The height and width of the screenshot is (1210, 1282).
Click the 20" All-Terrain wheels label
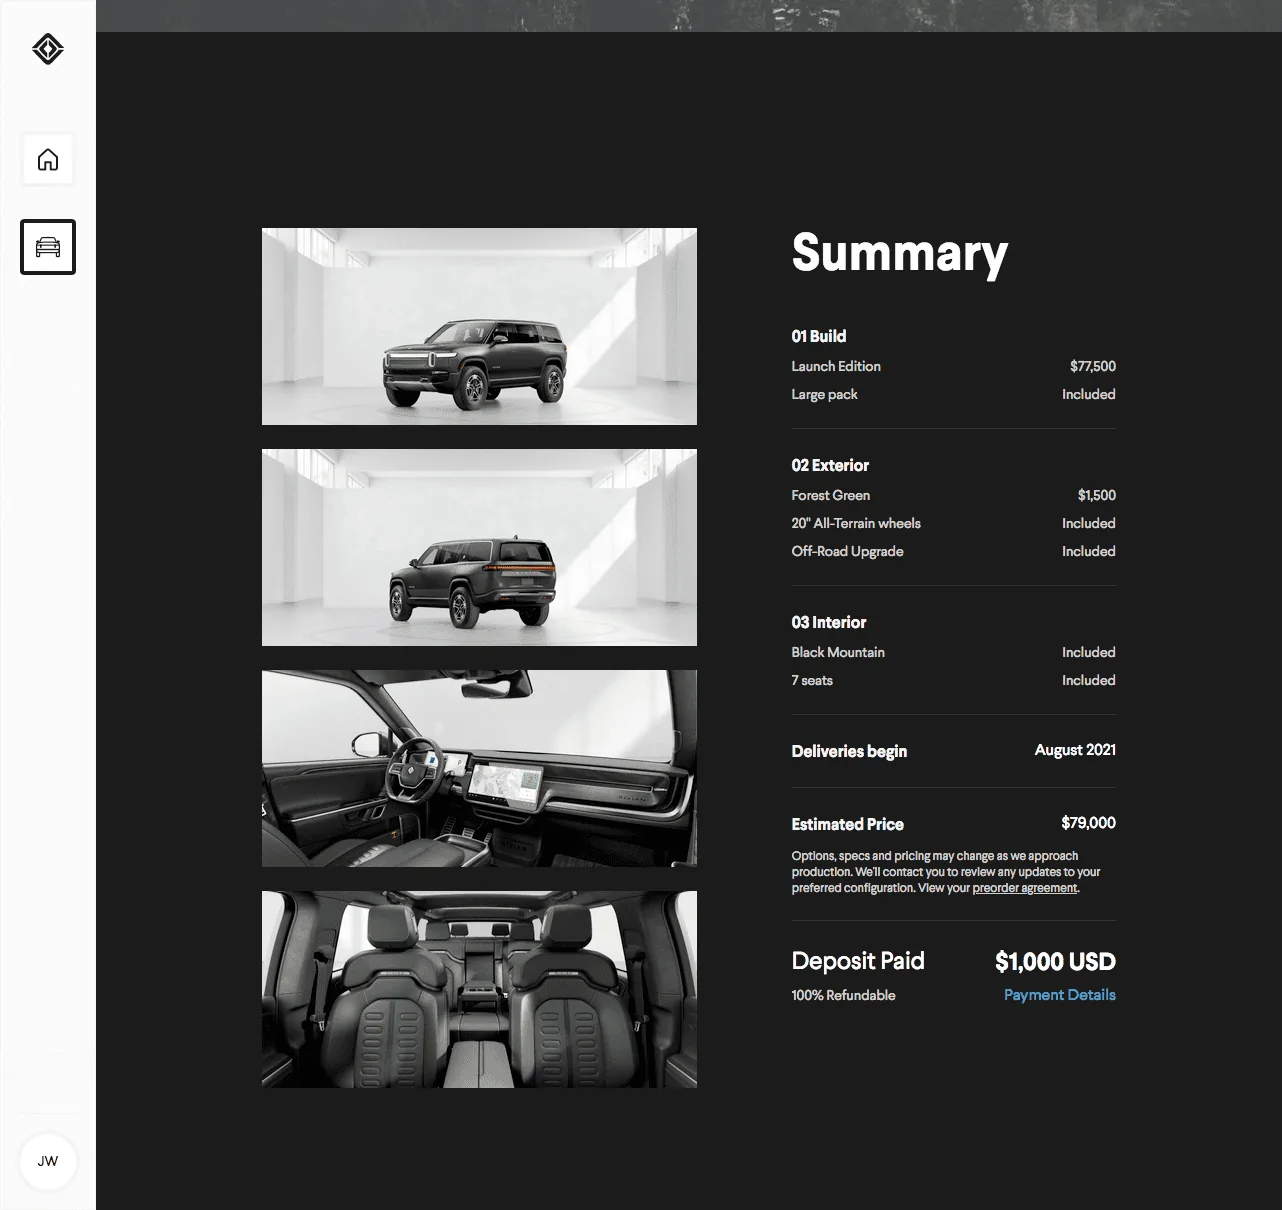click(x=856, y=523)
